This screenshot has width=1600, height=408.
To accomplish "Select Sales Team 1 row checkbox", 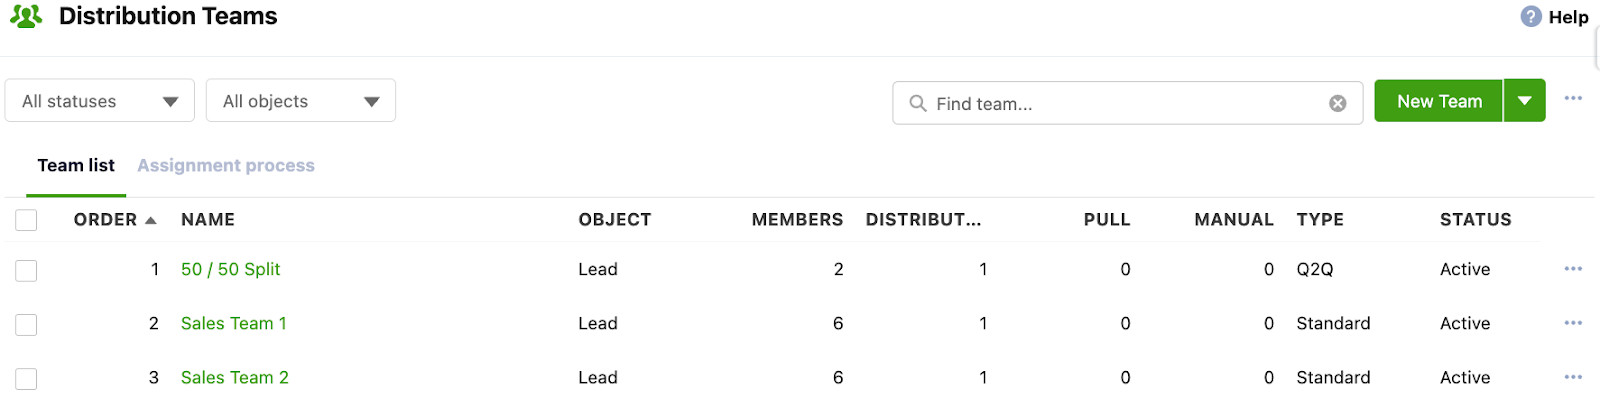I will click(26, 324).
